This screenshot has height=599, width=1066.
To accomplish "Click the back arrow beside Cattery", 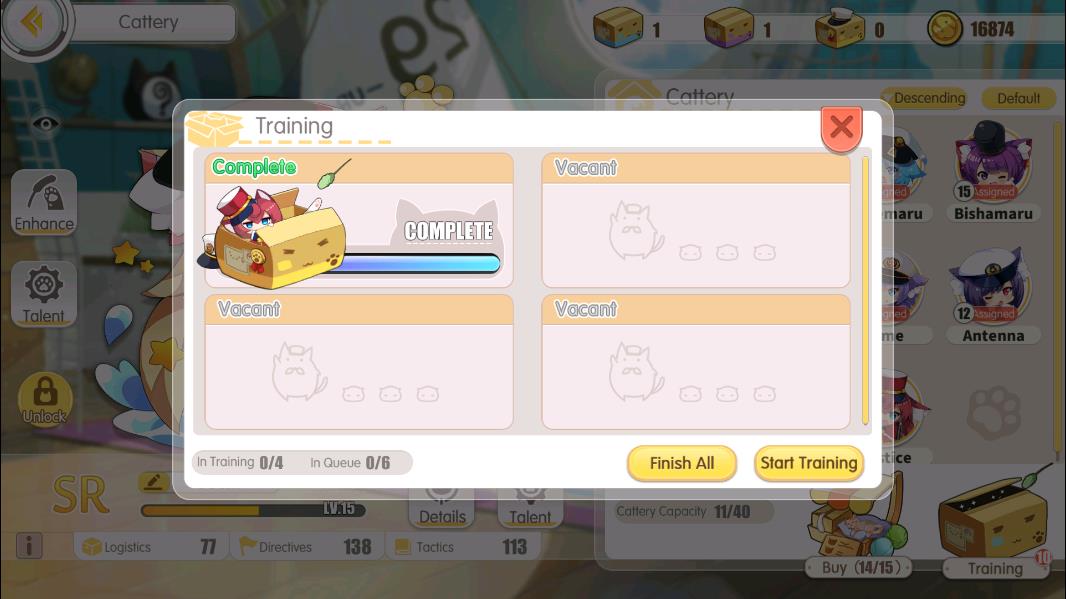I will (x=32, y=22).
